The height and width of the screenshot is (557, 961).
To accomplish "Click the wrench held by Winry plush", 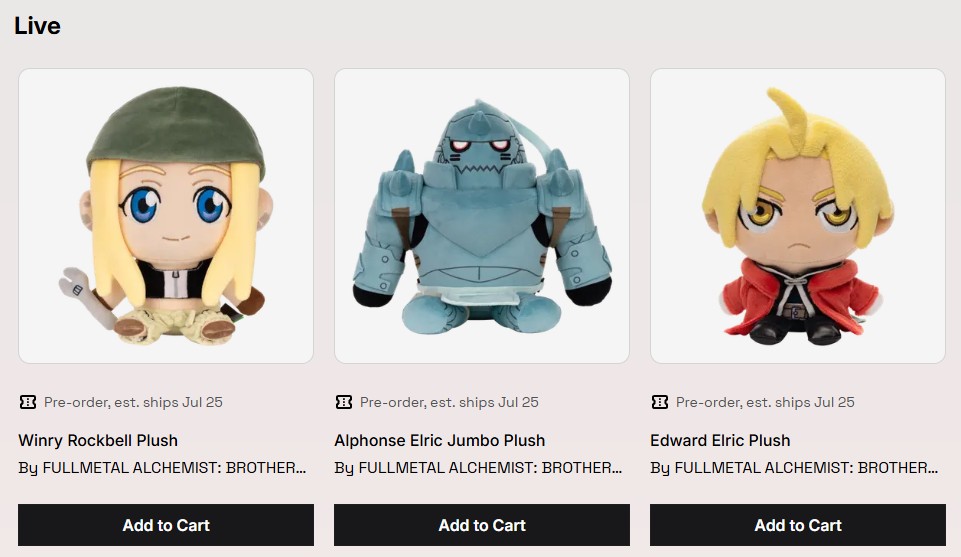I will (x=85, y=296).
